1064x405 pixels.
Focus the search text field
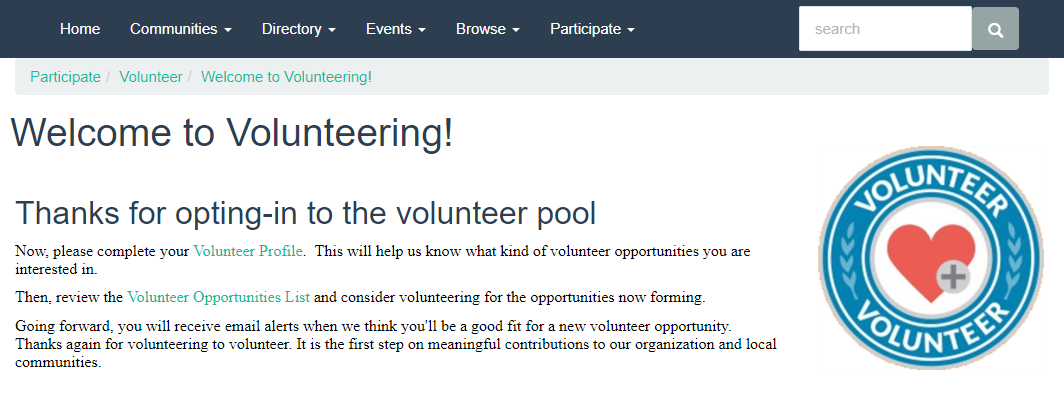coord(886,28)
